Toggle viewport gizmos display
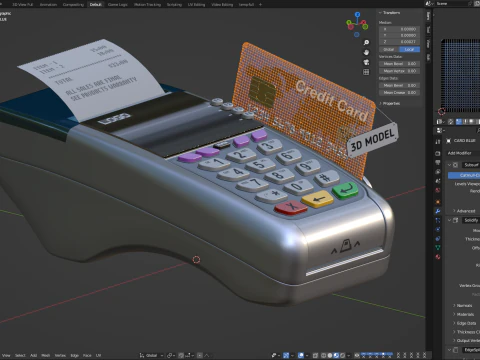Screen dimensions: 480x360 [x=286, y=355]
